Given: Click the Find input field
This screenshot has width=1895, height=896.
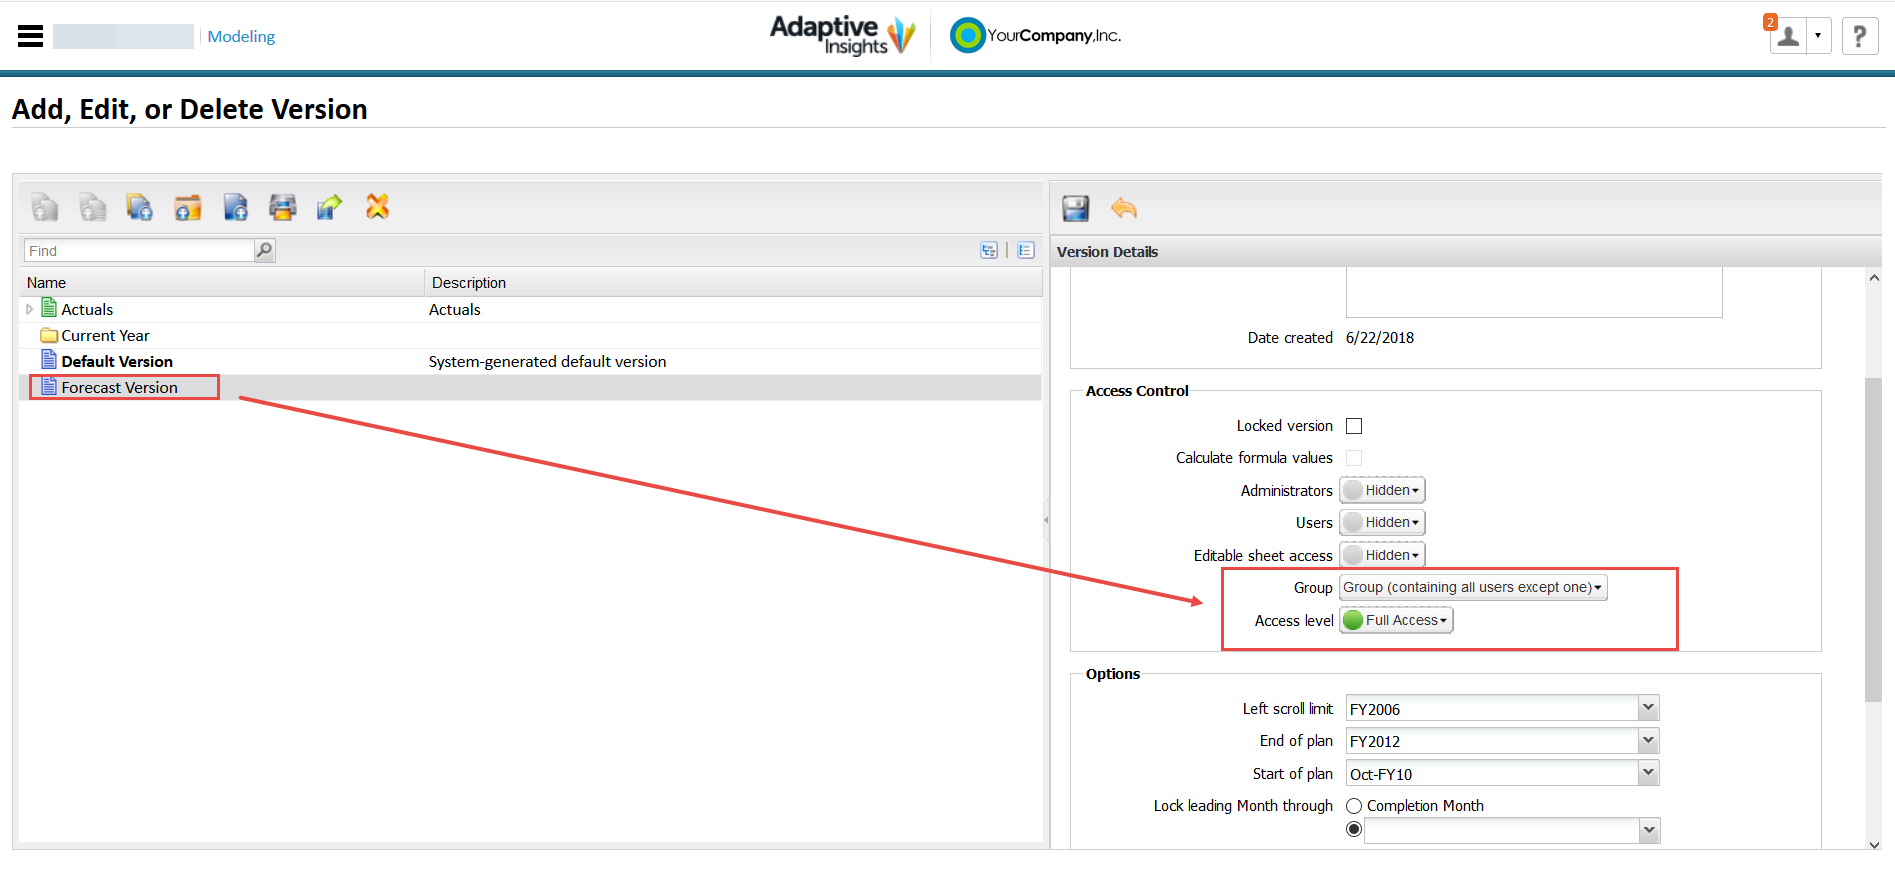Looking at the screenshot, I should coord(139,250).
